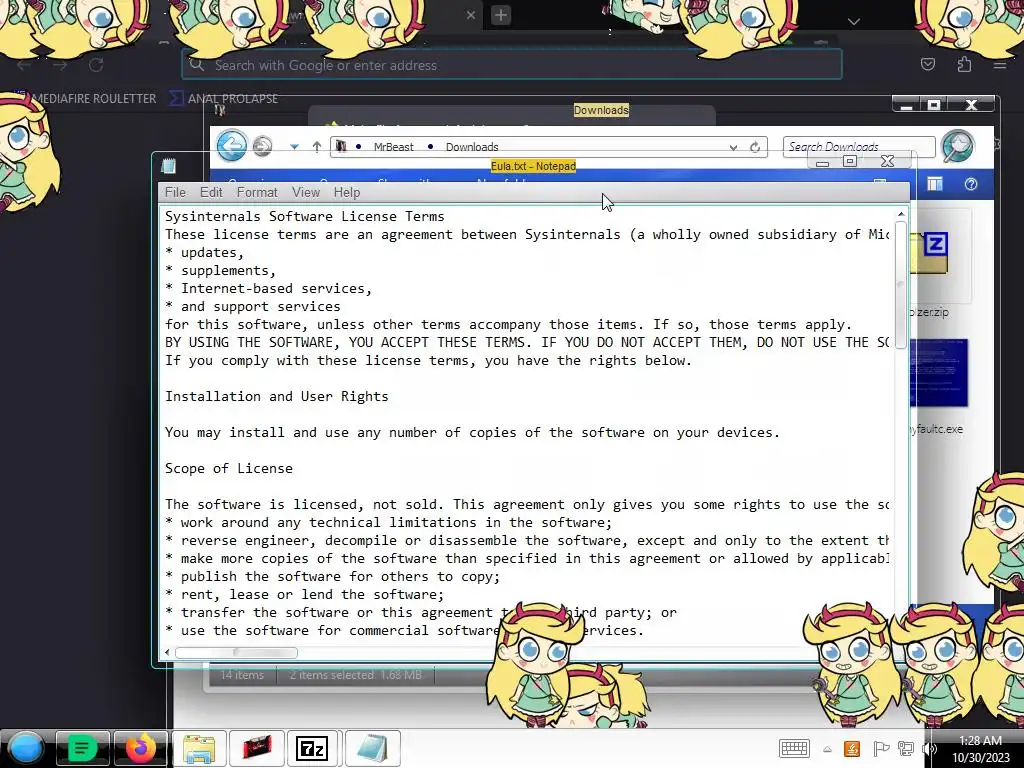1024x768 pixels.
Task: Click the orange tray icon in system tray
Action: (852, 748)
